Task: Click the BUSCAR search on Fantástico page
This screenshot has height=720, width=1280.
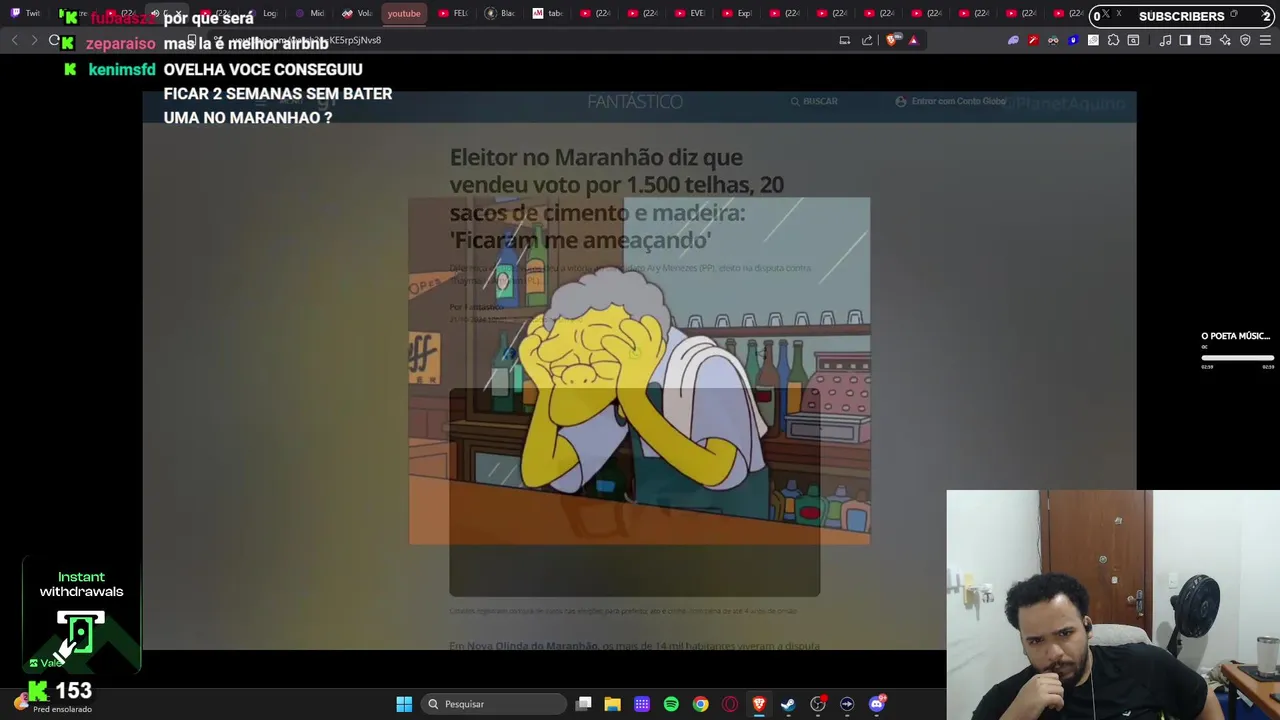Action: pos(814,101)
